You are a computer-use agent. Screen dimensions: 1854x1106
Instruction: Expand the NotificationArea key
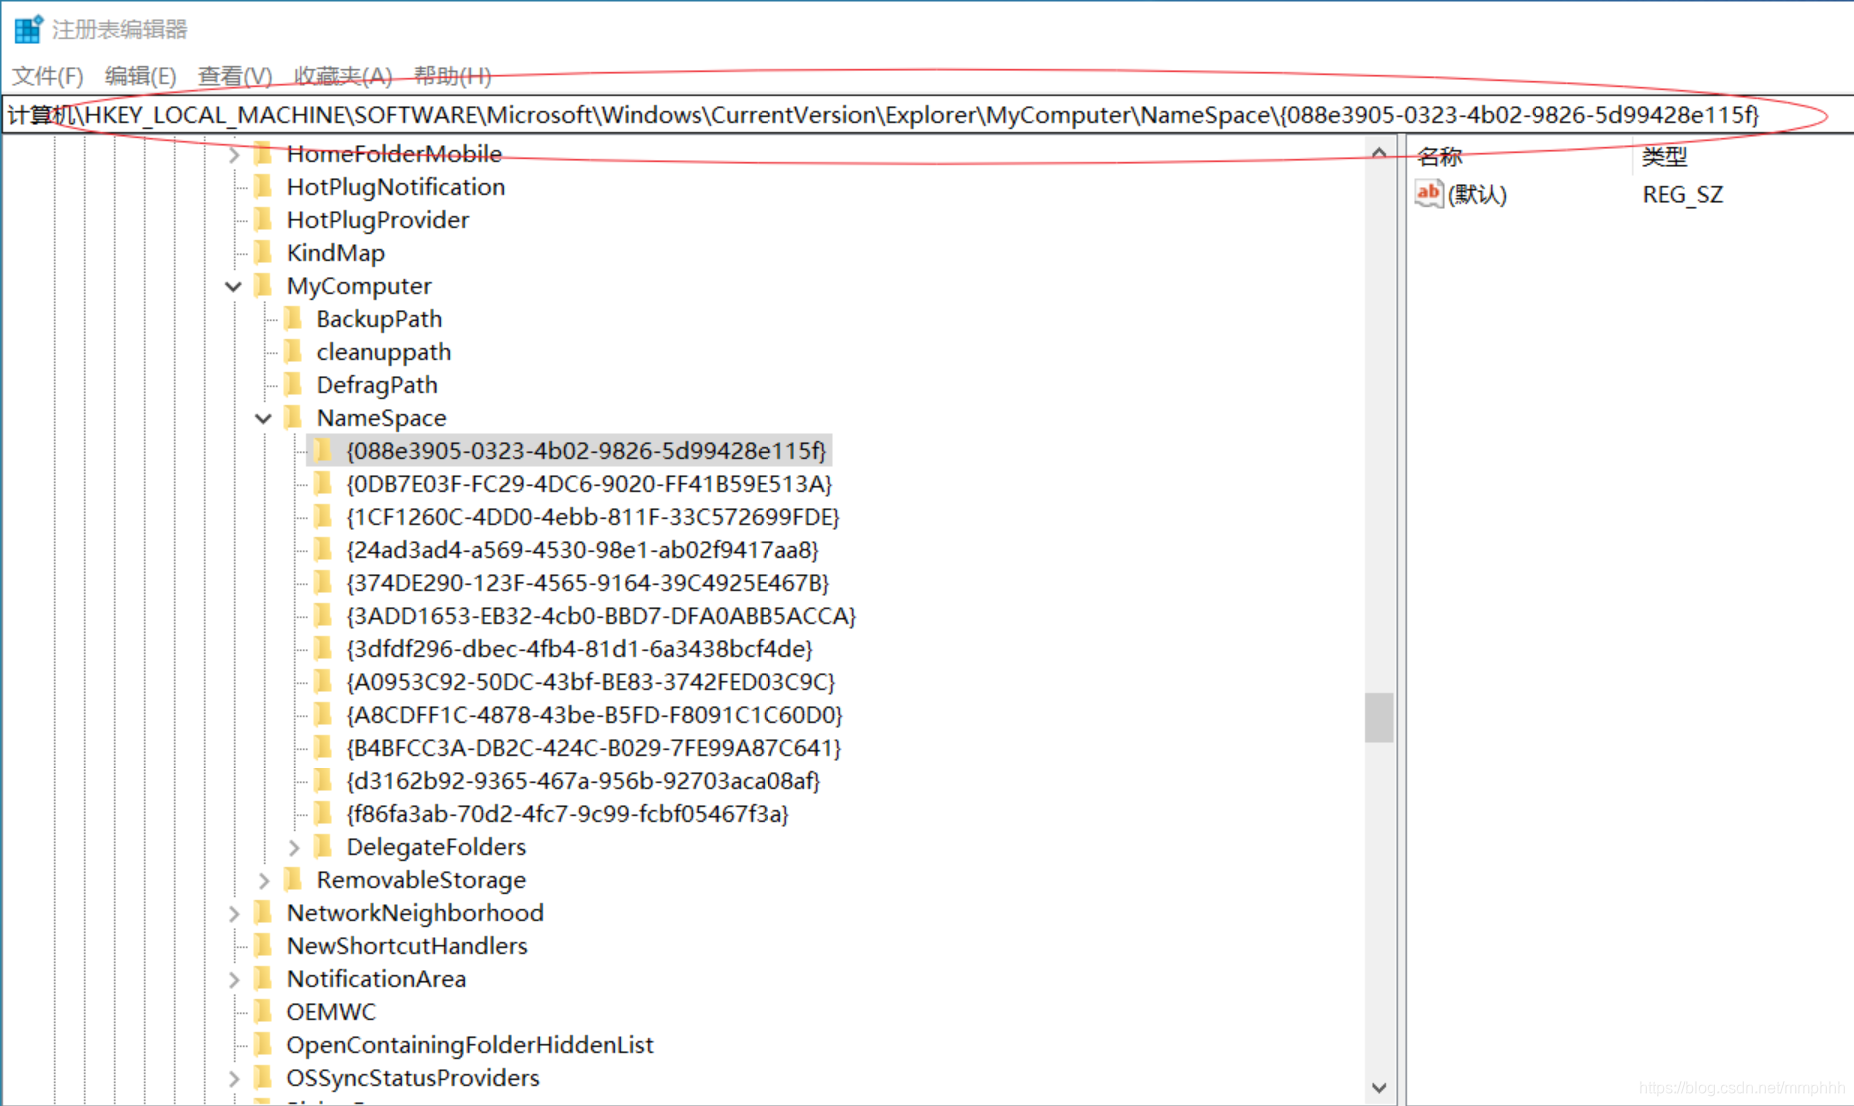(x=234, y=979)
